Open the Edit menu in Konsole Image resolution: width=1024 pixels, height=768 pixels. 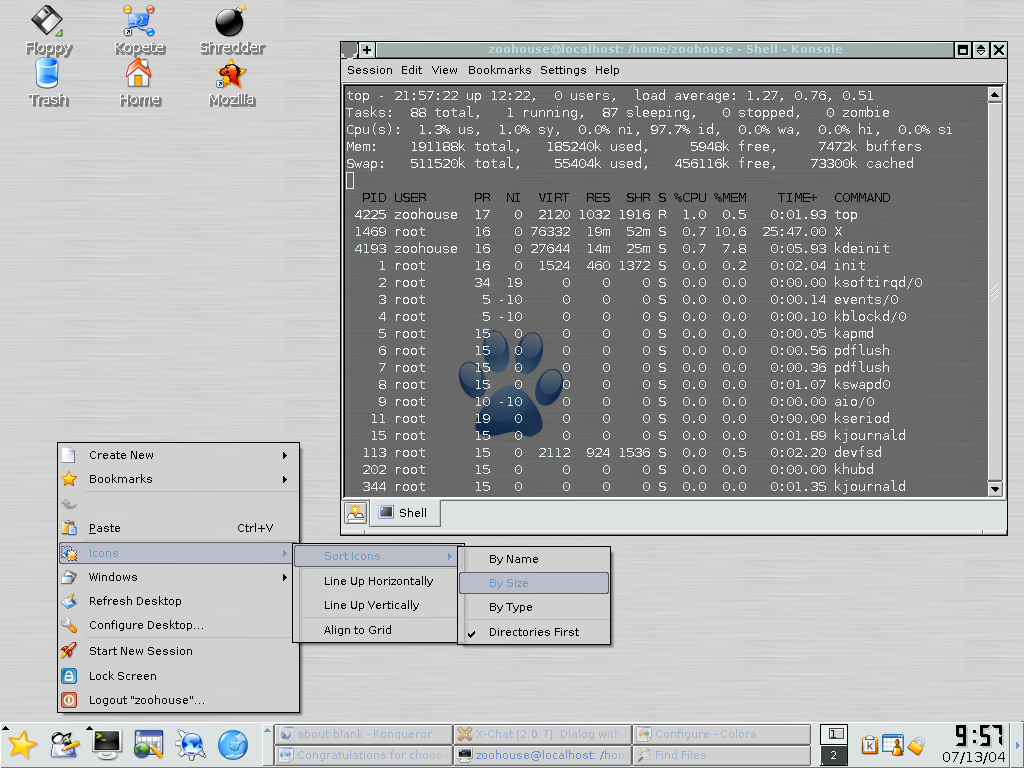411,70
